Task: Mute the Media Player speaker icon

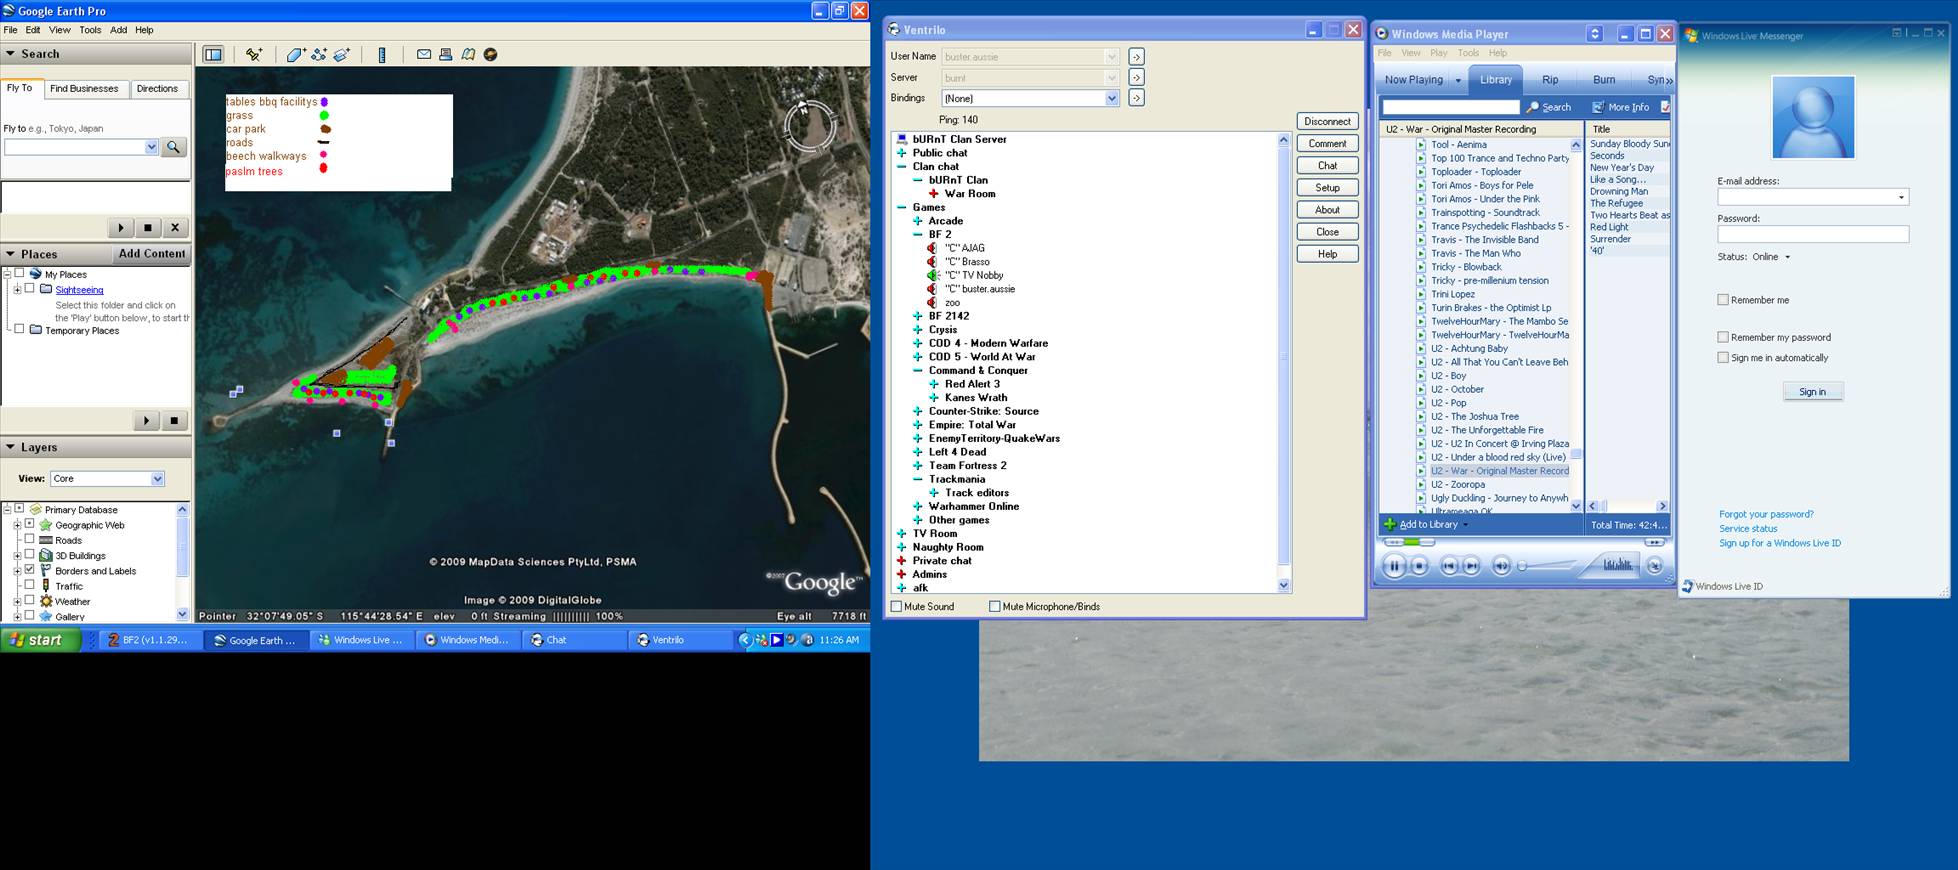Action: point(1500,566)
